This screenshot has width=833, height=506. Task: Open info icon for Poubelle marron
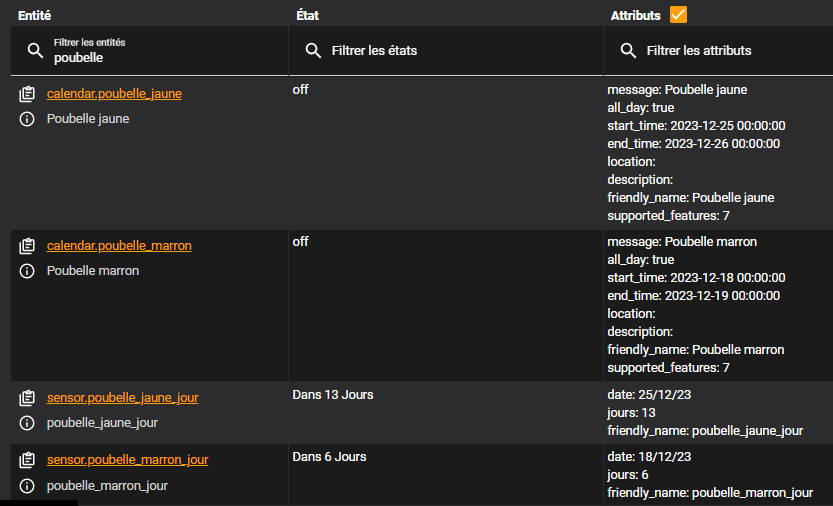pyautogui.click(x=27, y=271)
